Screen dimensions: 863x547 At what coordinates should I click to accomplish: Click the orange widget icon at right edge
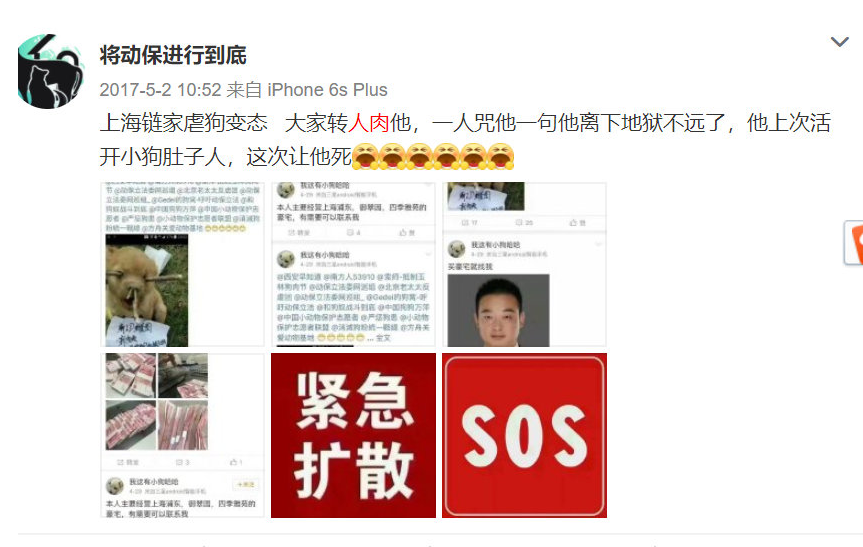tap(854, 243)
